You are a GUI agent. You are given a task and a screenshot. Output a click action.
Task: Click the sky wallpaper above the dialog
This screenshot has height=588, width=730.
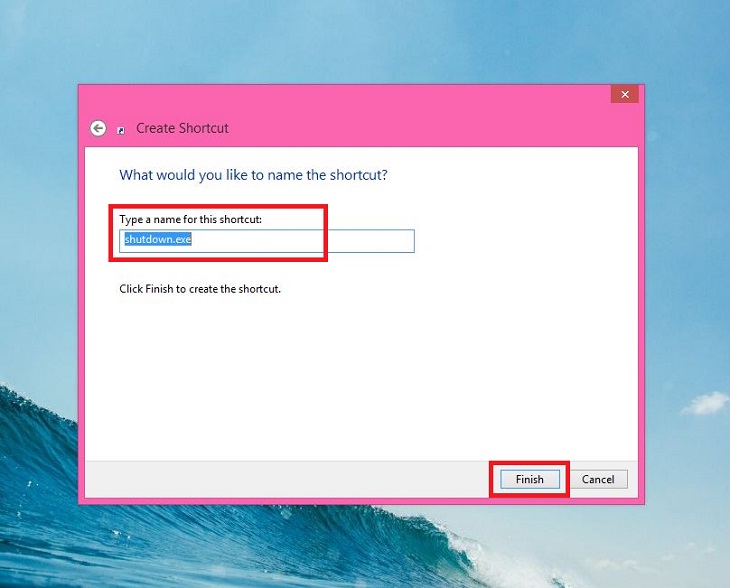point(363,40)
